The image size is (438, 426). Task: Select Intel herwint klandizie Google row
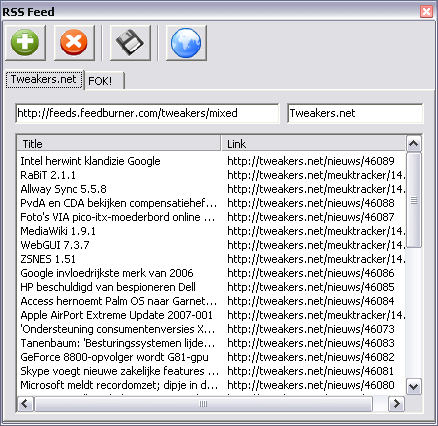[x=212, y=161]
